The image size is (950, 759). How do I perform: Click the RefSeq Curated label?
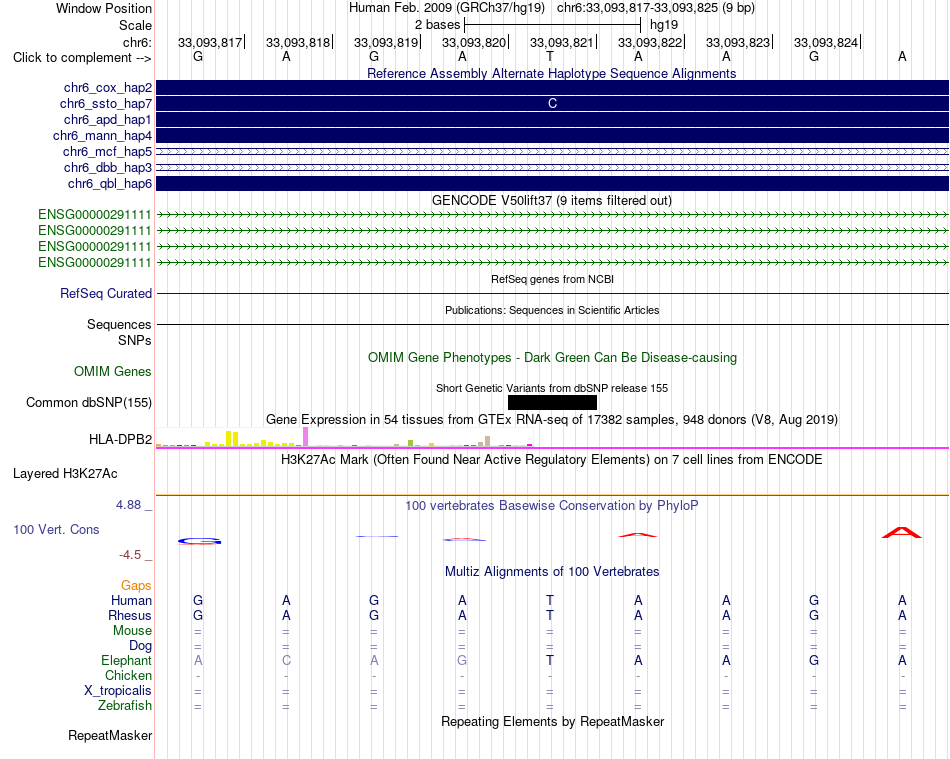106,294
